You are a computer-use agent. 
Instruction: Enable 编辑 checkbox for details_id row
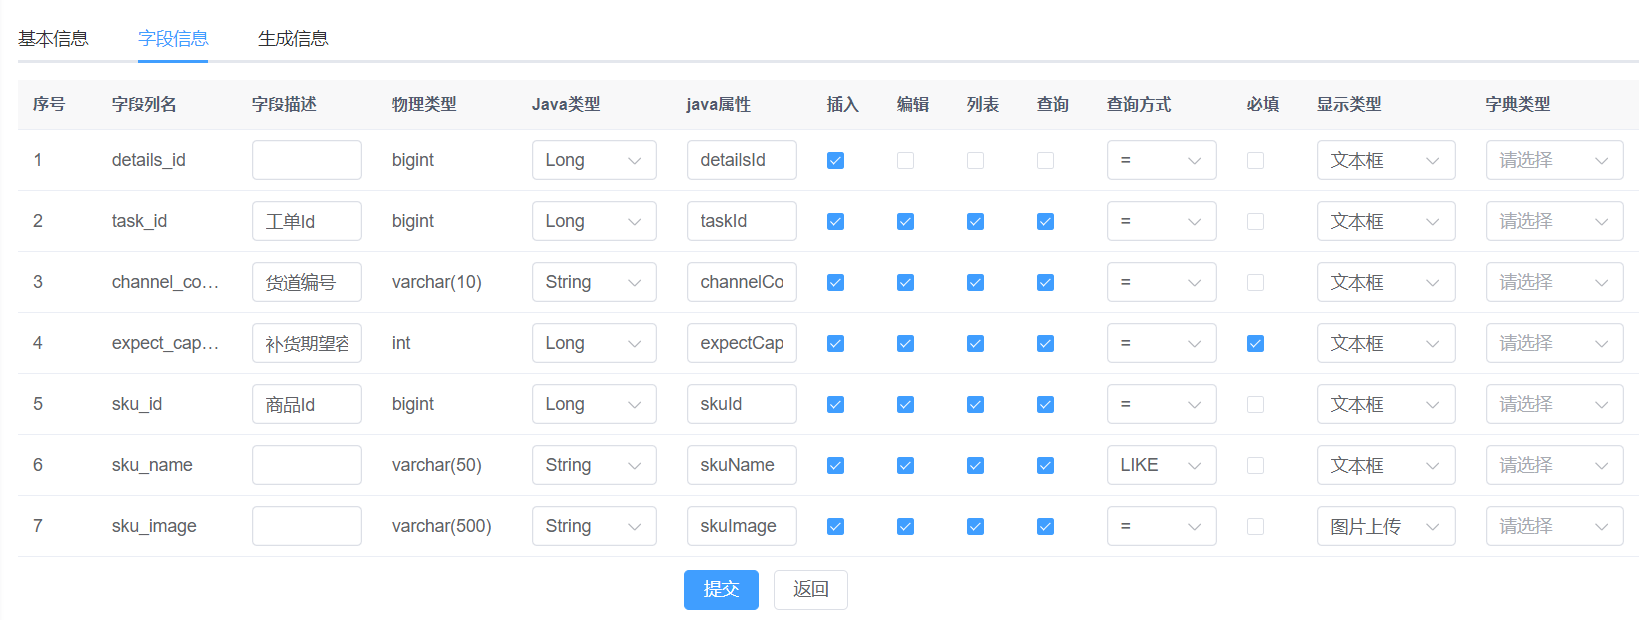coord(905,161)
